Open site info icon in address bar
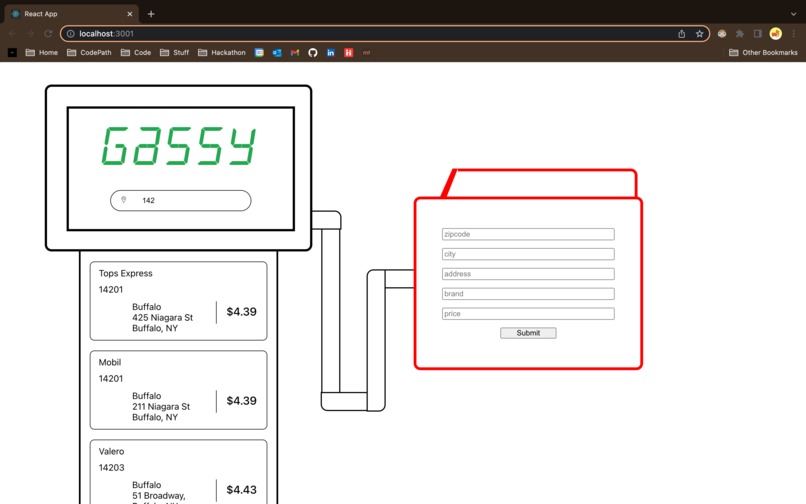Viewport: 806px width, 504px height. point(70,33)
